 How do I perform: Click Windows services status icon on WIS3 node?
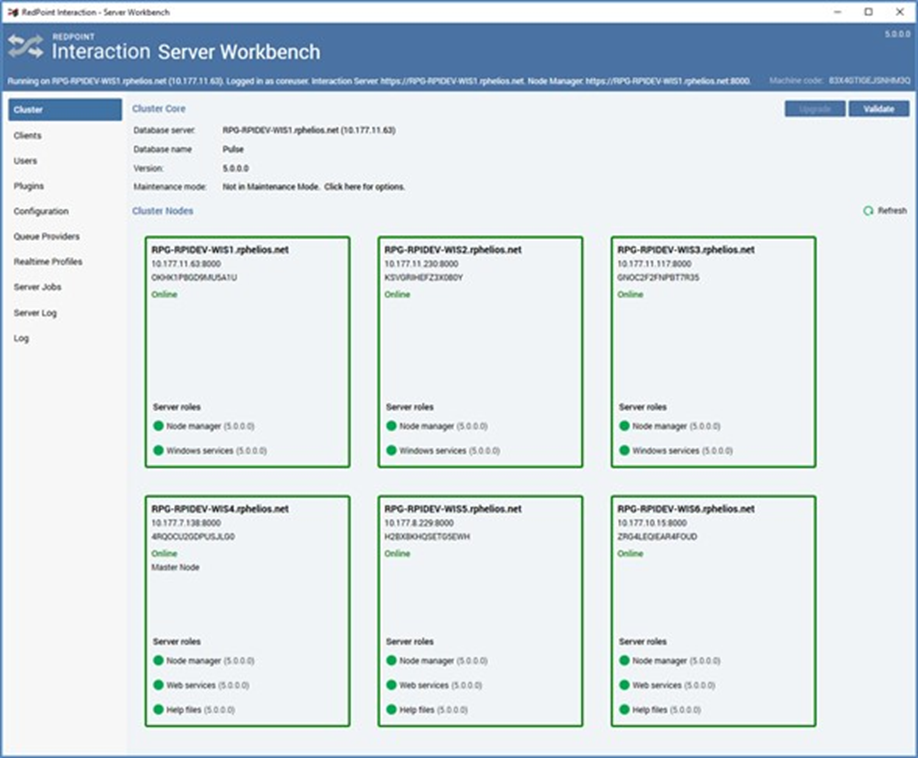(624, 451)
